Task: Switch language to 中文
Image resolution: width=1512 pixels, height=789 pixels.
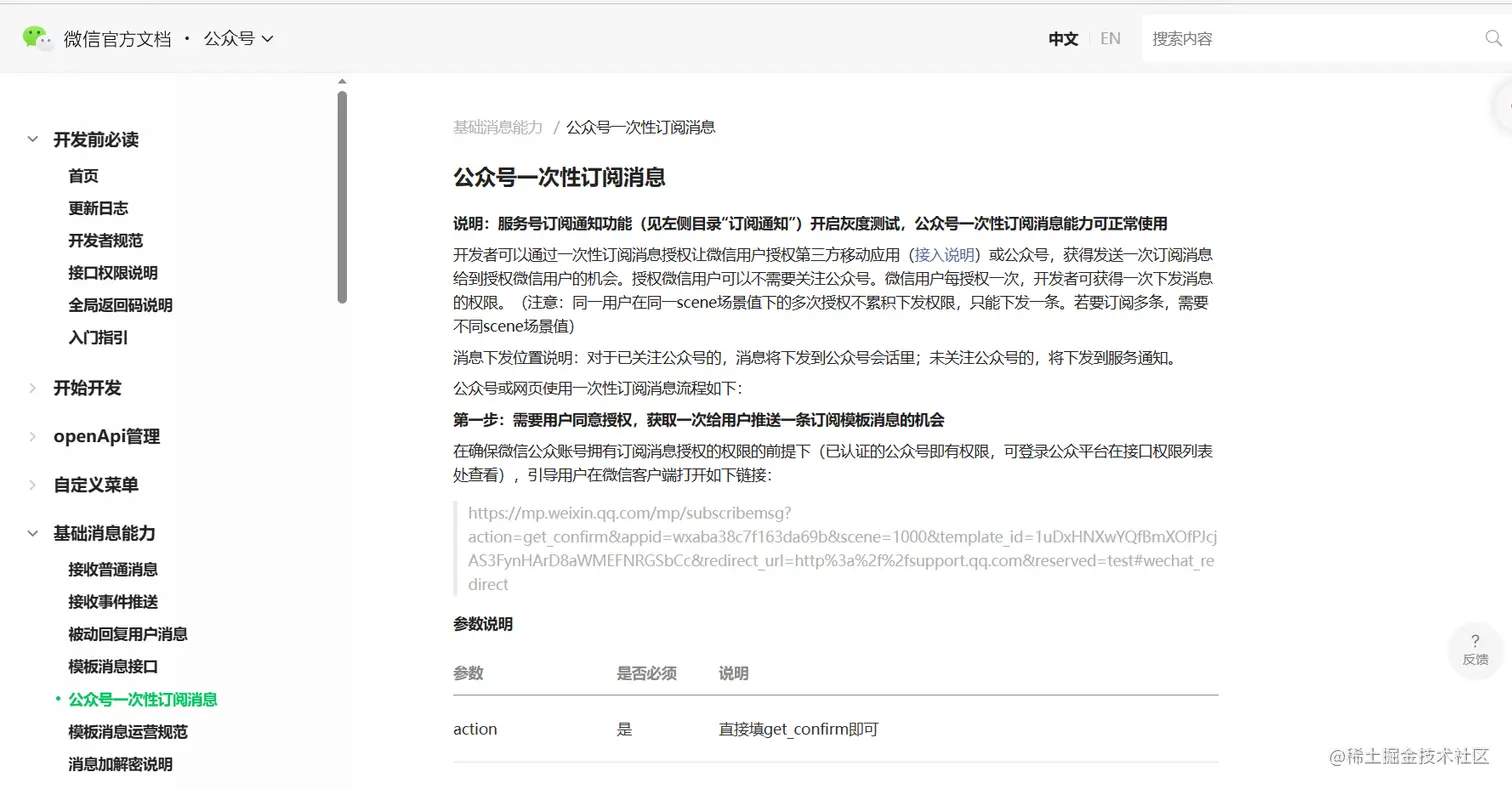Action: [1063, 39]
